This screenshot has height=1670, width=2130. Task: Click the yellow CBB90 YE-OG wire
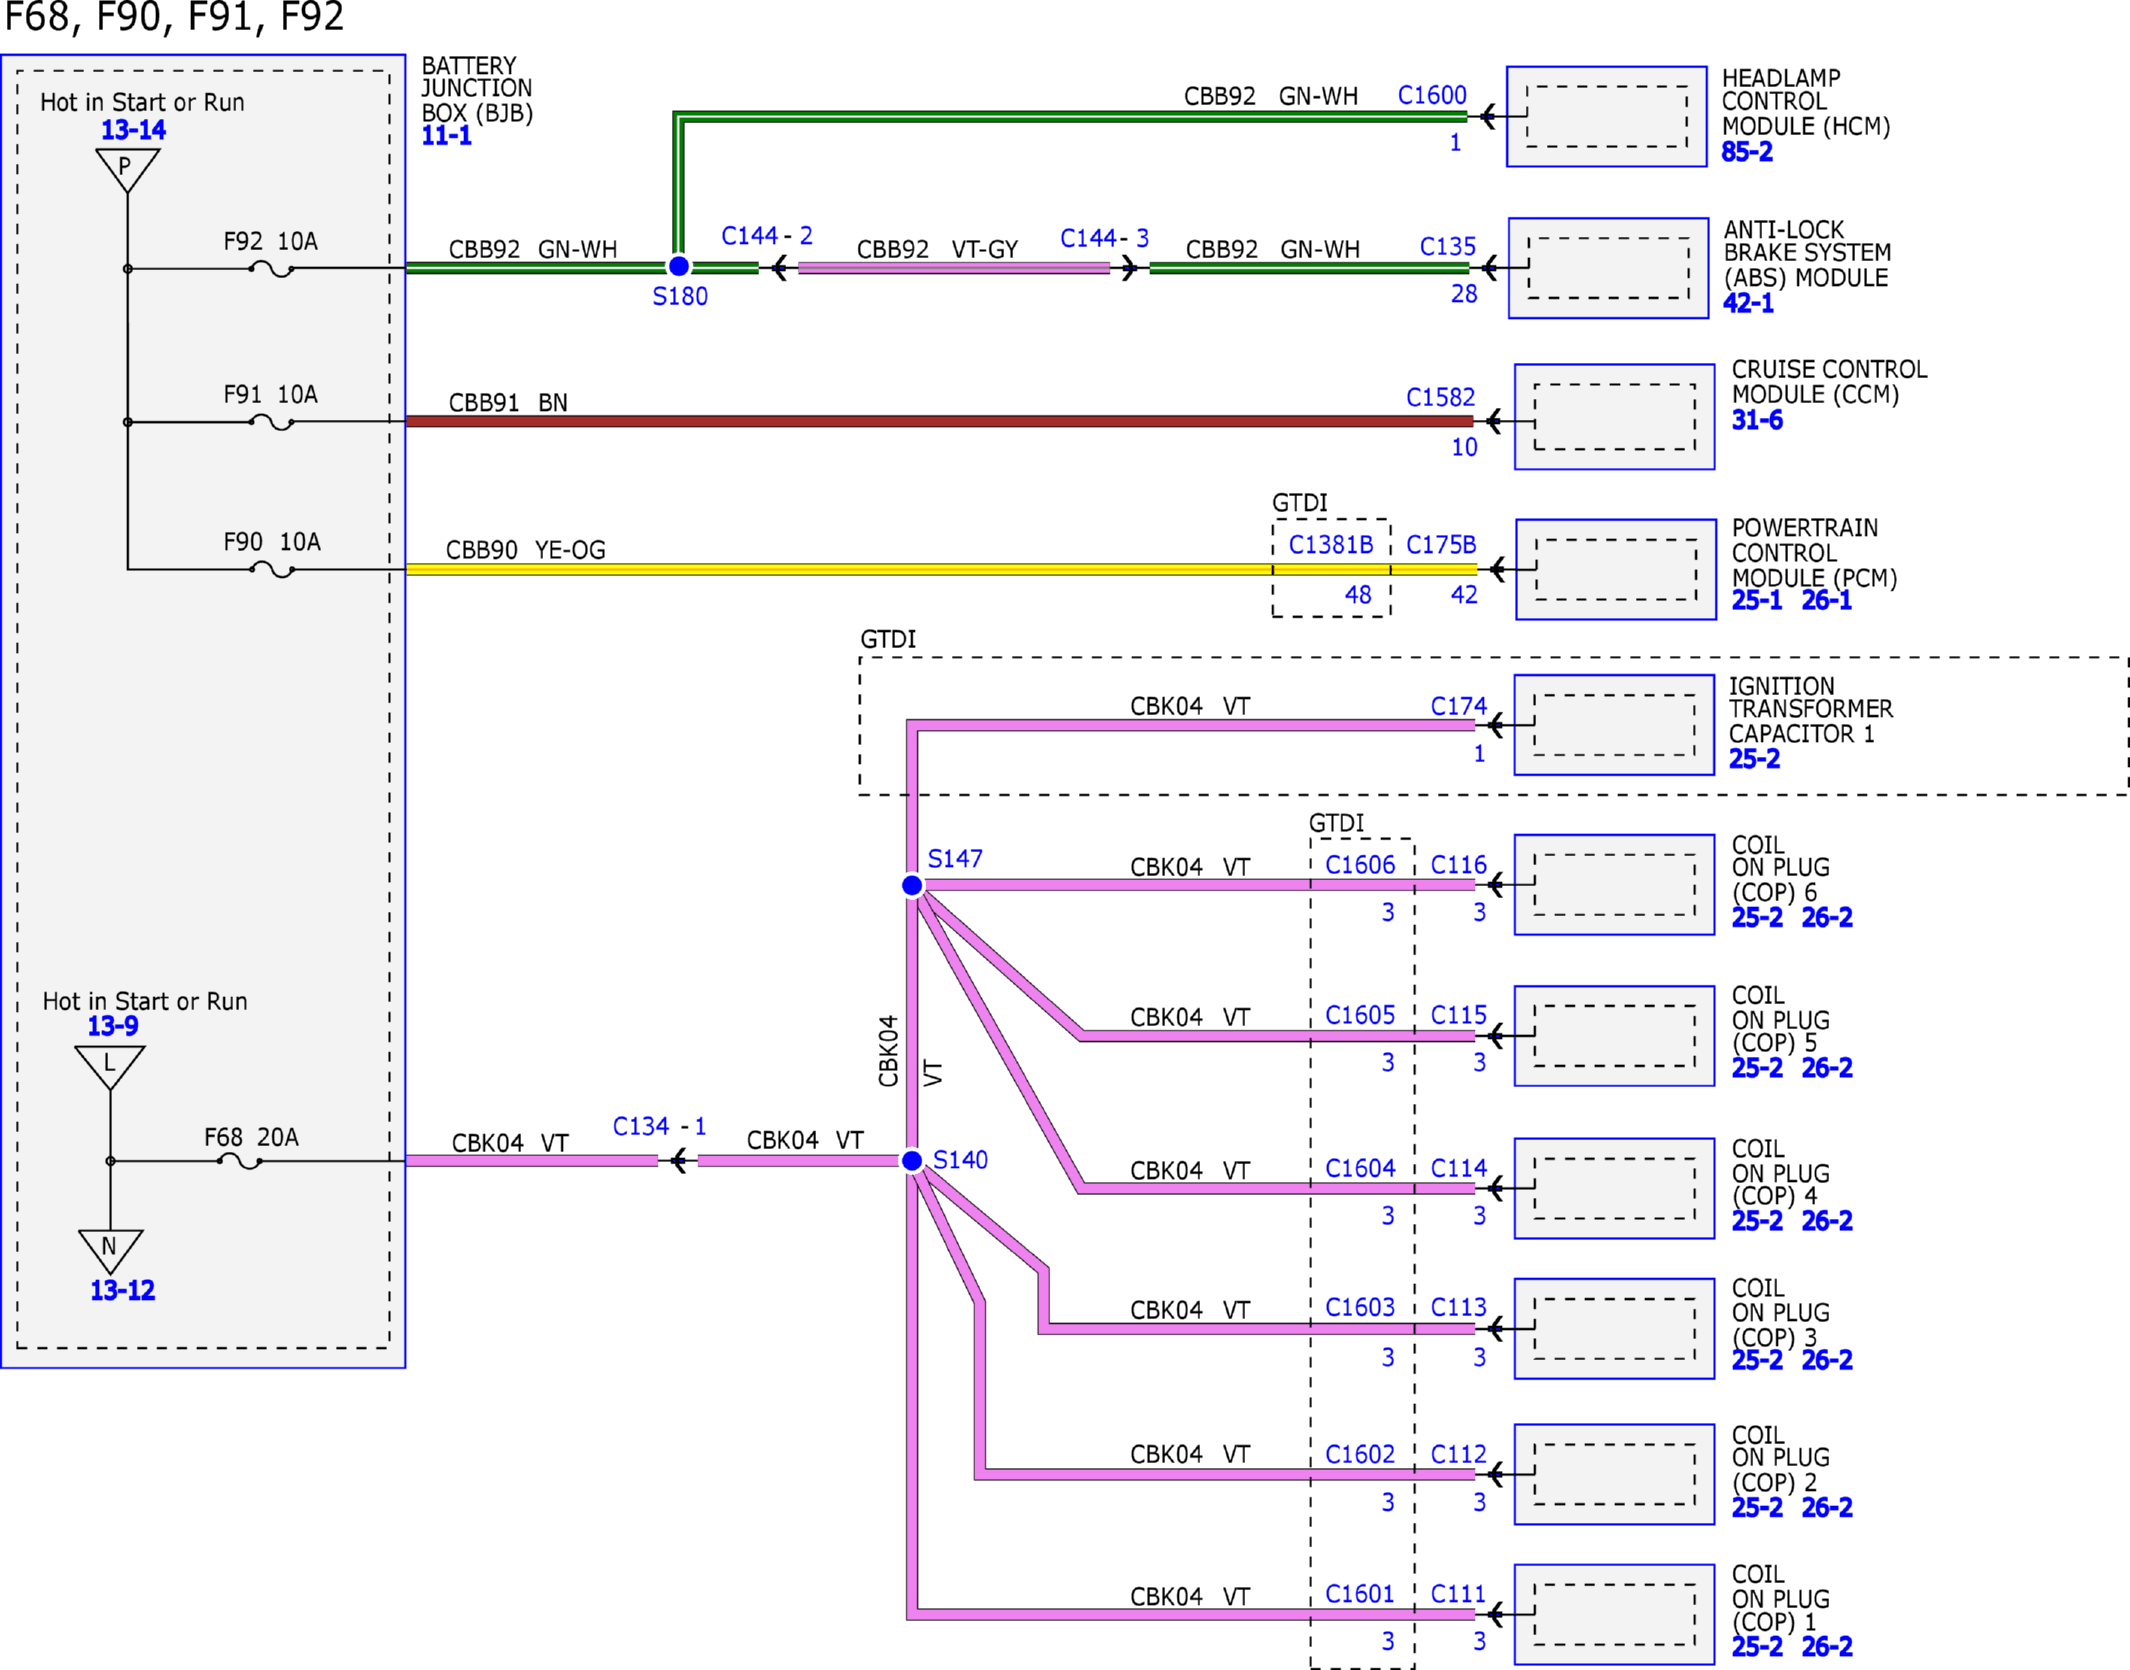tap(940, 569)
